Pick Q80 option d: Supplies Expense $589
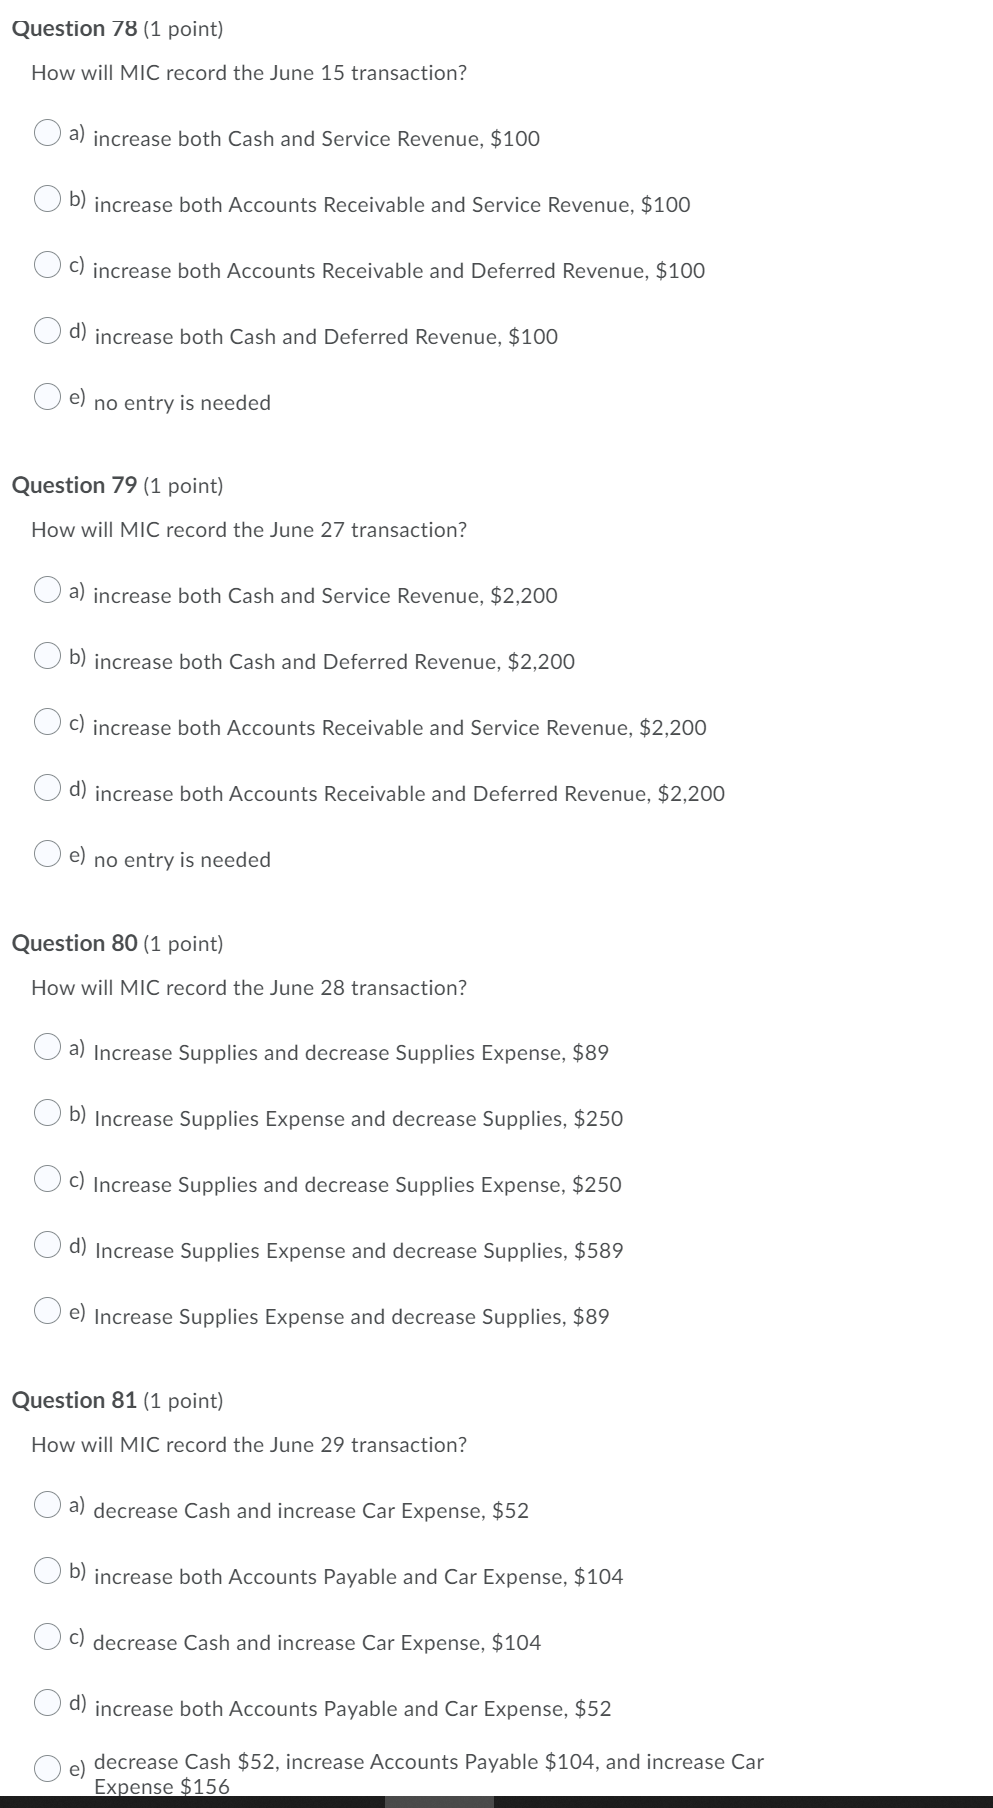The height and width of the screenshot is (1808, 993). coord(48,1245)
